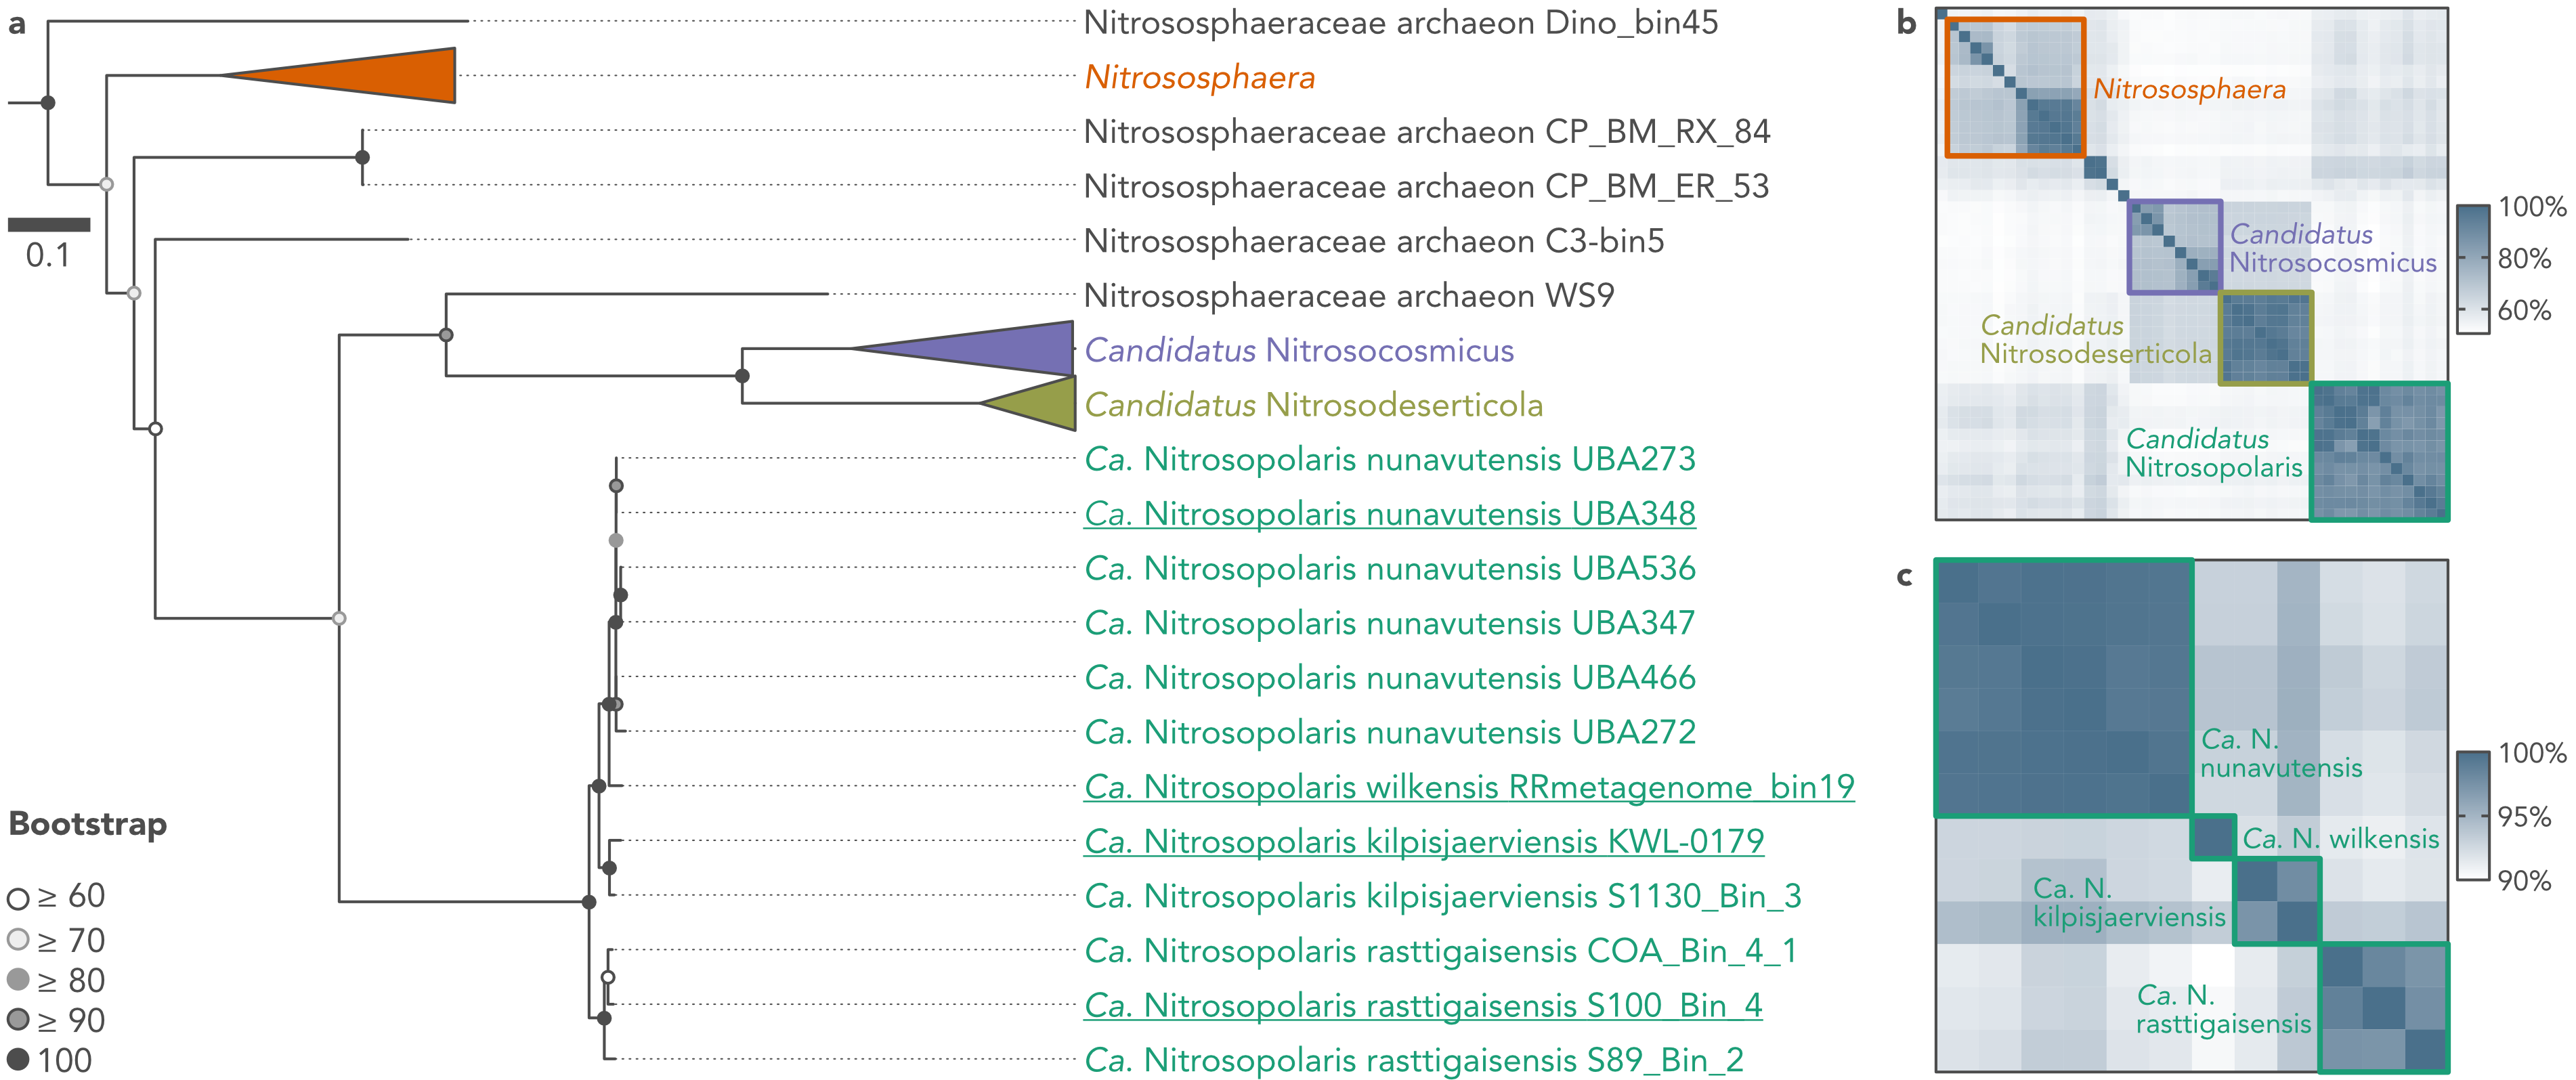Viewport: 2576px width, 1080px height.
Task: Click the Ca. N. kilpisjaerviensis label in heatmap c
Action: (x=2129, y=902)
